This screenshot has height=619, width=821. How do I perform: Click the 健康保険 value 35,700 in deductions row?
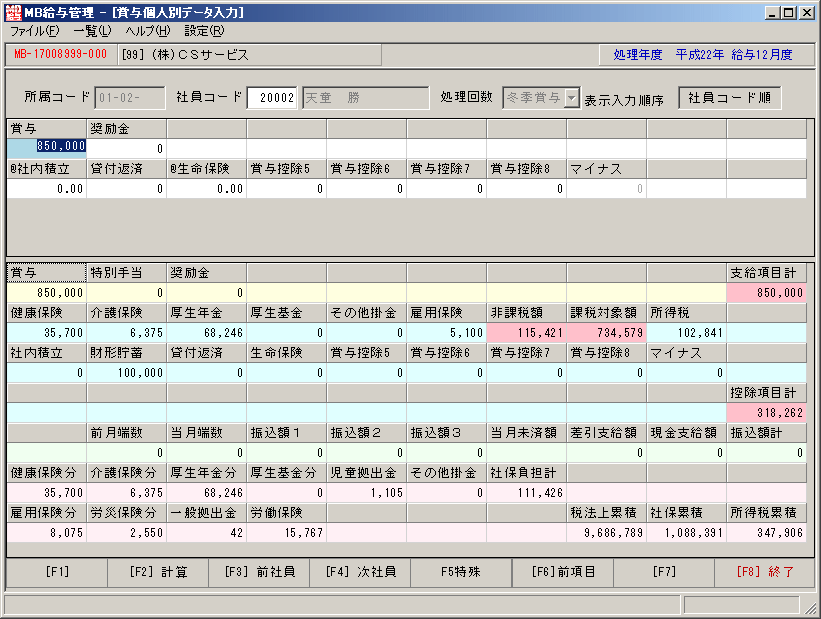pos(47,333)
